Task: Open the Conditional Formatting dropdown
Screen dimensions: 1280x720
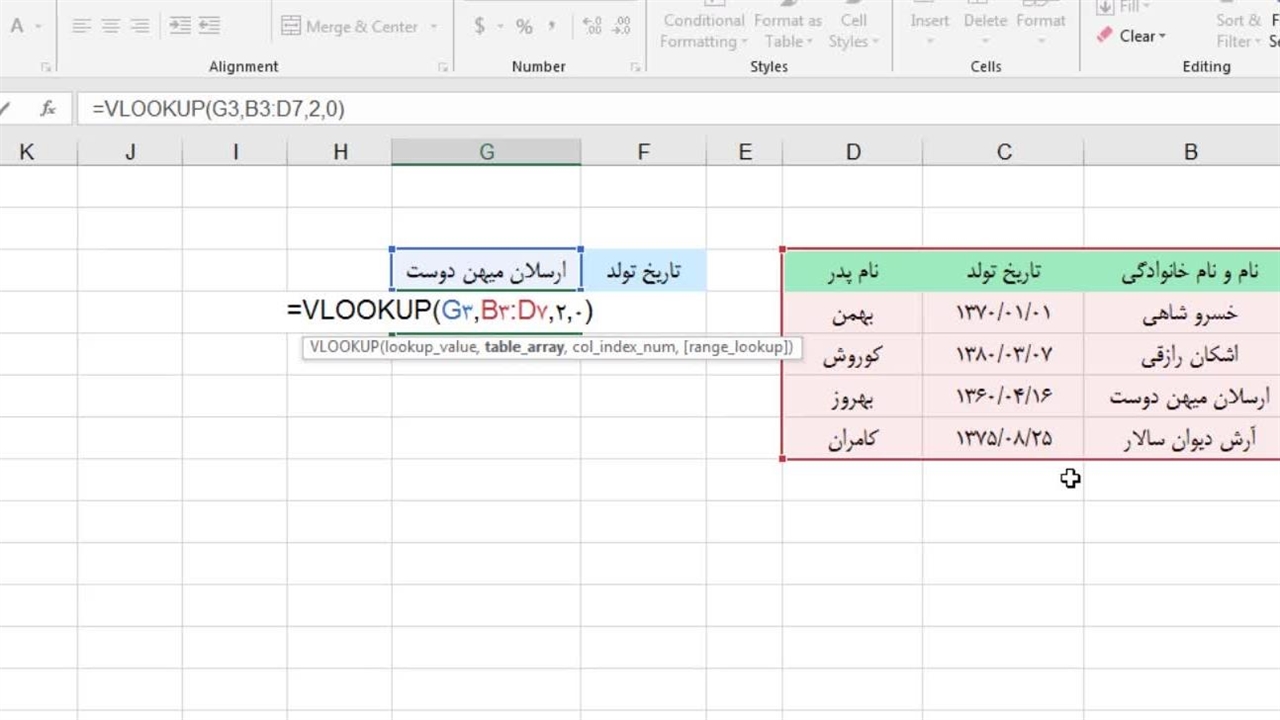Action: (x=703, y=31)
